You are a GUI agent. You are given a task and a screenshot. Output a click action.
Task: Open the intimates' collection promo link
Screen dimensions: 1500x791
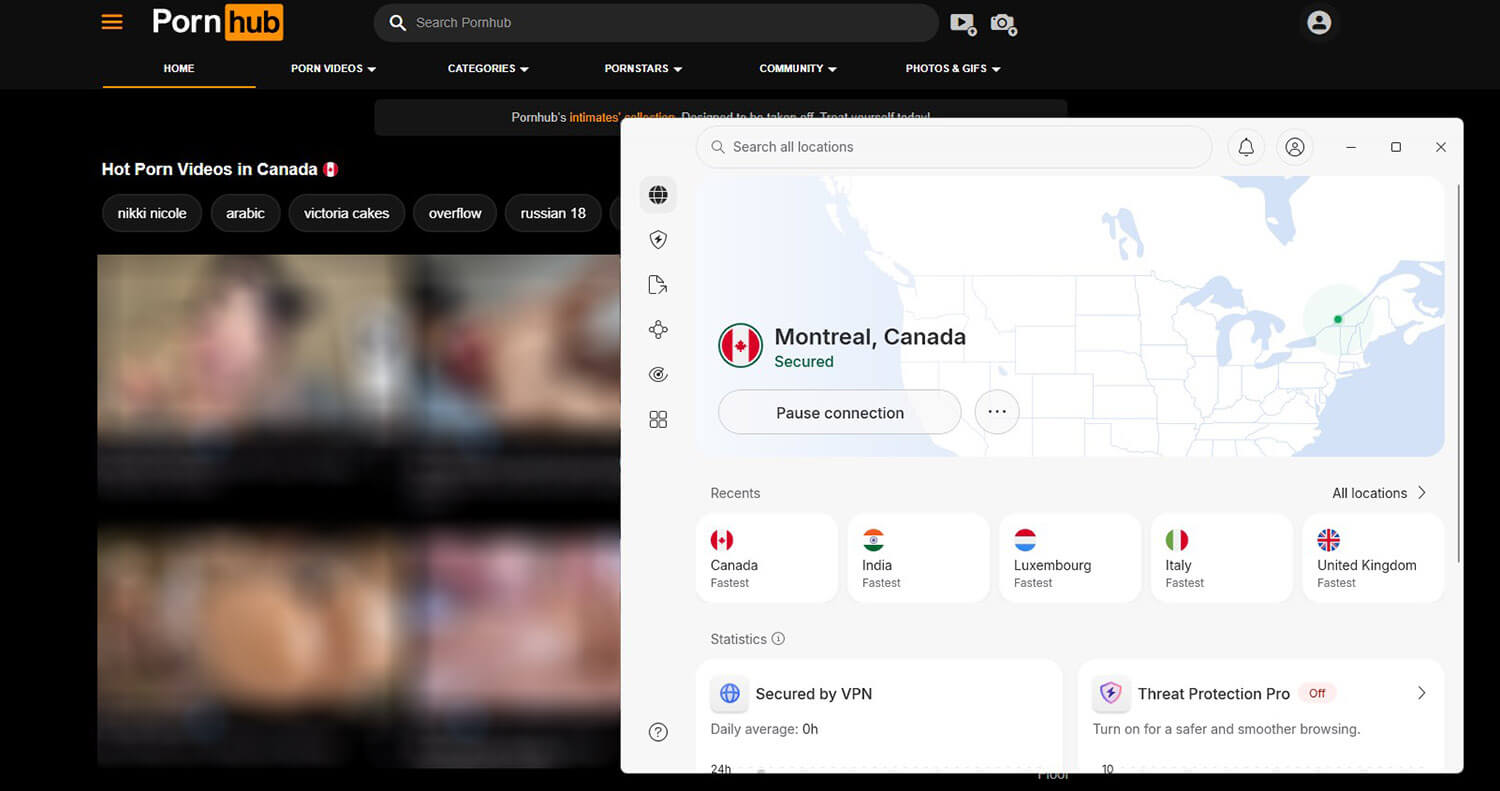point(622,117)
